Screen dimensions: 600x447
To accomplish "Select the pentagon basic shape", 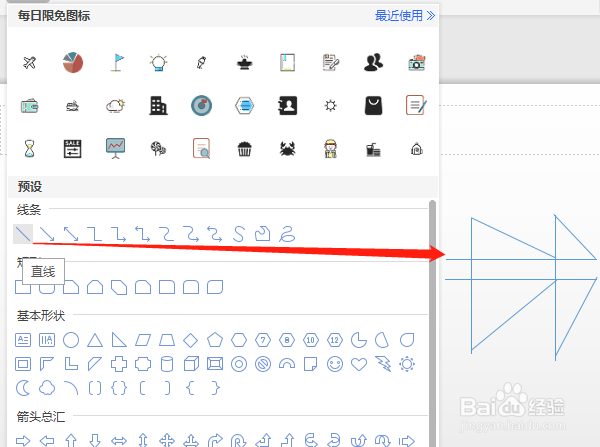I will pos(215,340).
